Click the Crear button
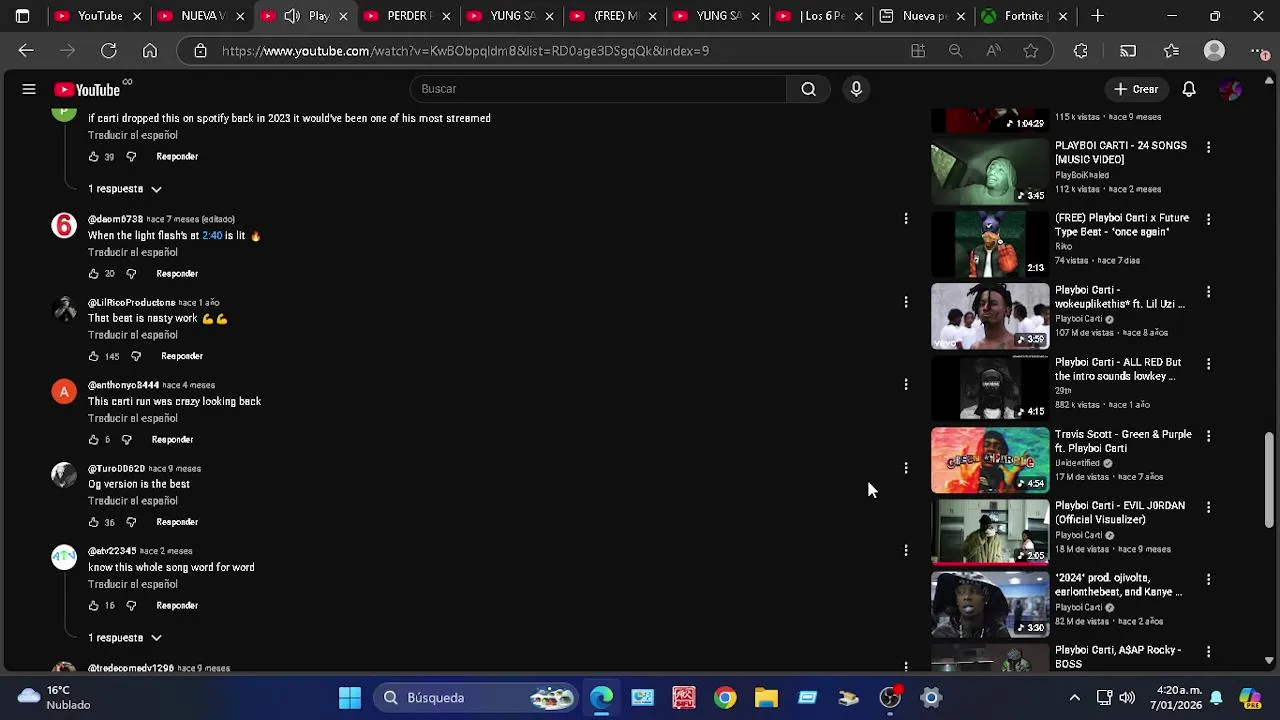 tap(1136, 89)
